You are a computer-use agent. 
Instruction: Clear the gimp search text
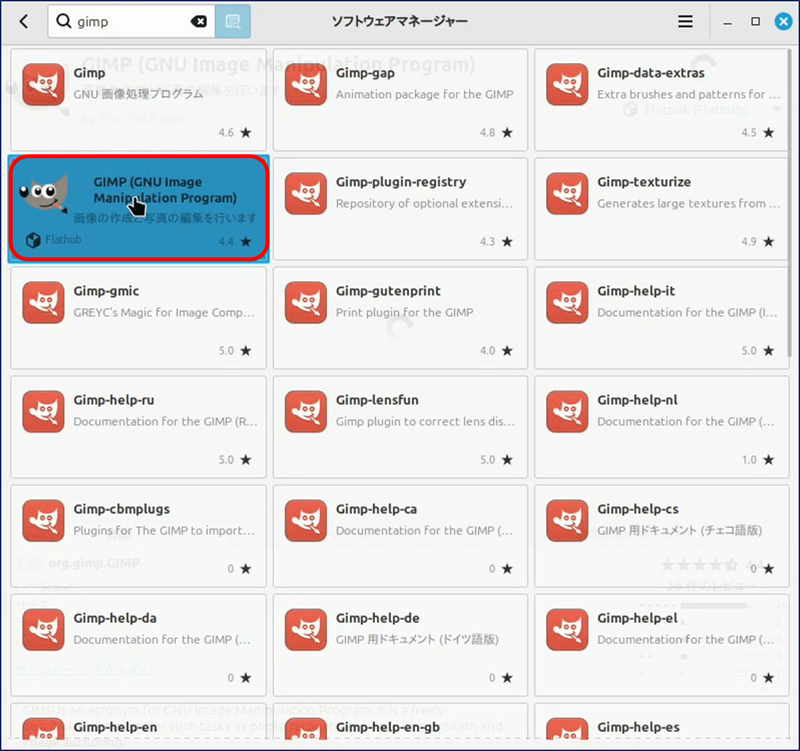click(198, 21)
